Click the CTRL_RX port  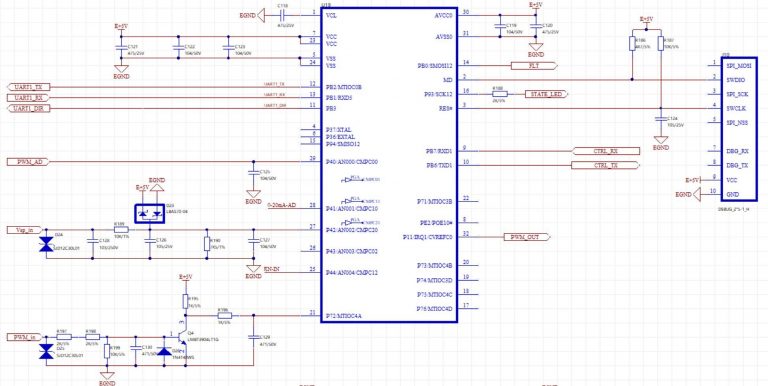pos(606,151)
